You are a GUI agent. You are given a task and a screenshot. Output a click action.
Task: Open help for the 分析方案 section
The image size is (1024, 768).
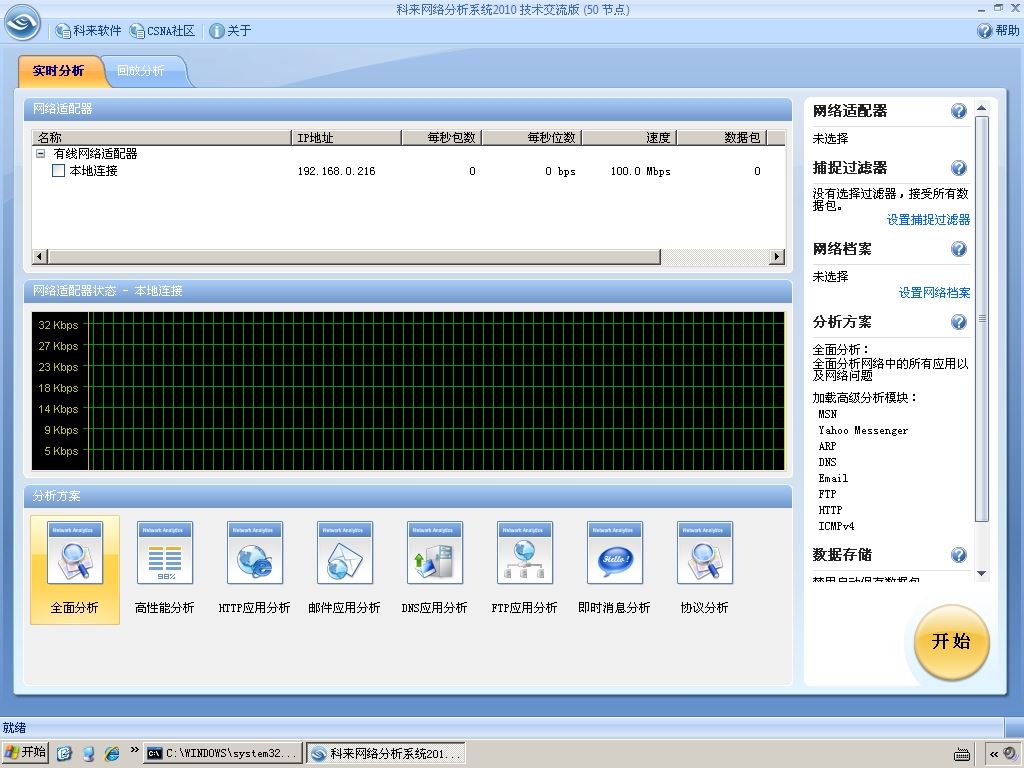(x=959, y=322)
